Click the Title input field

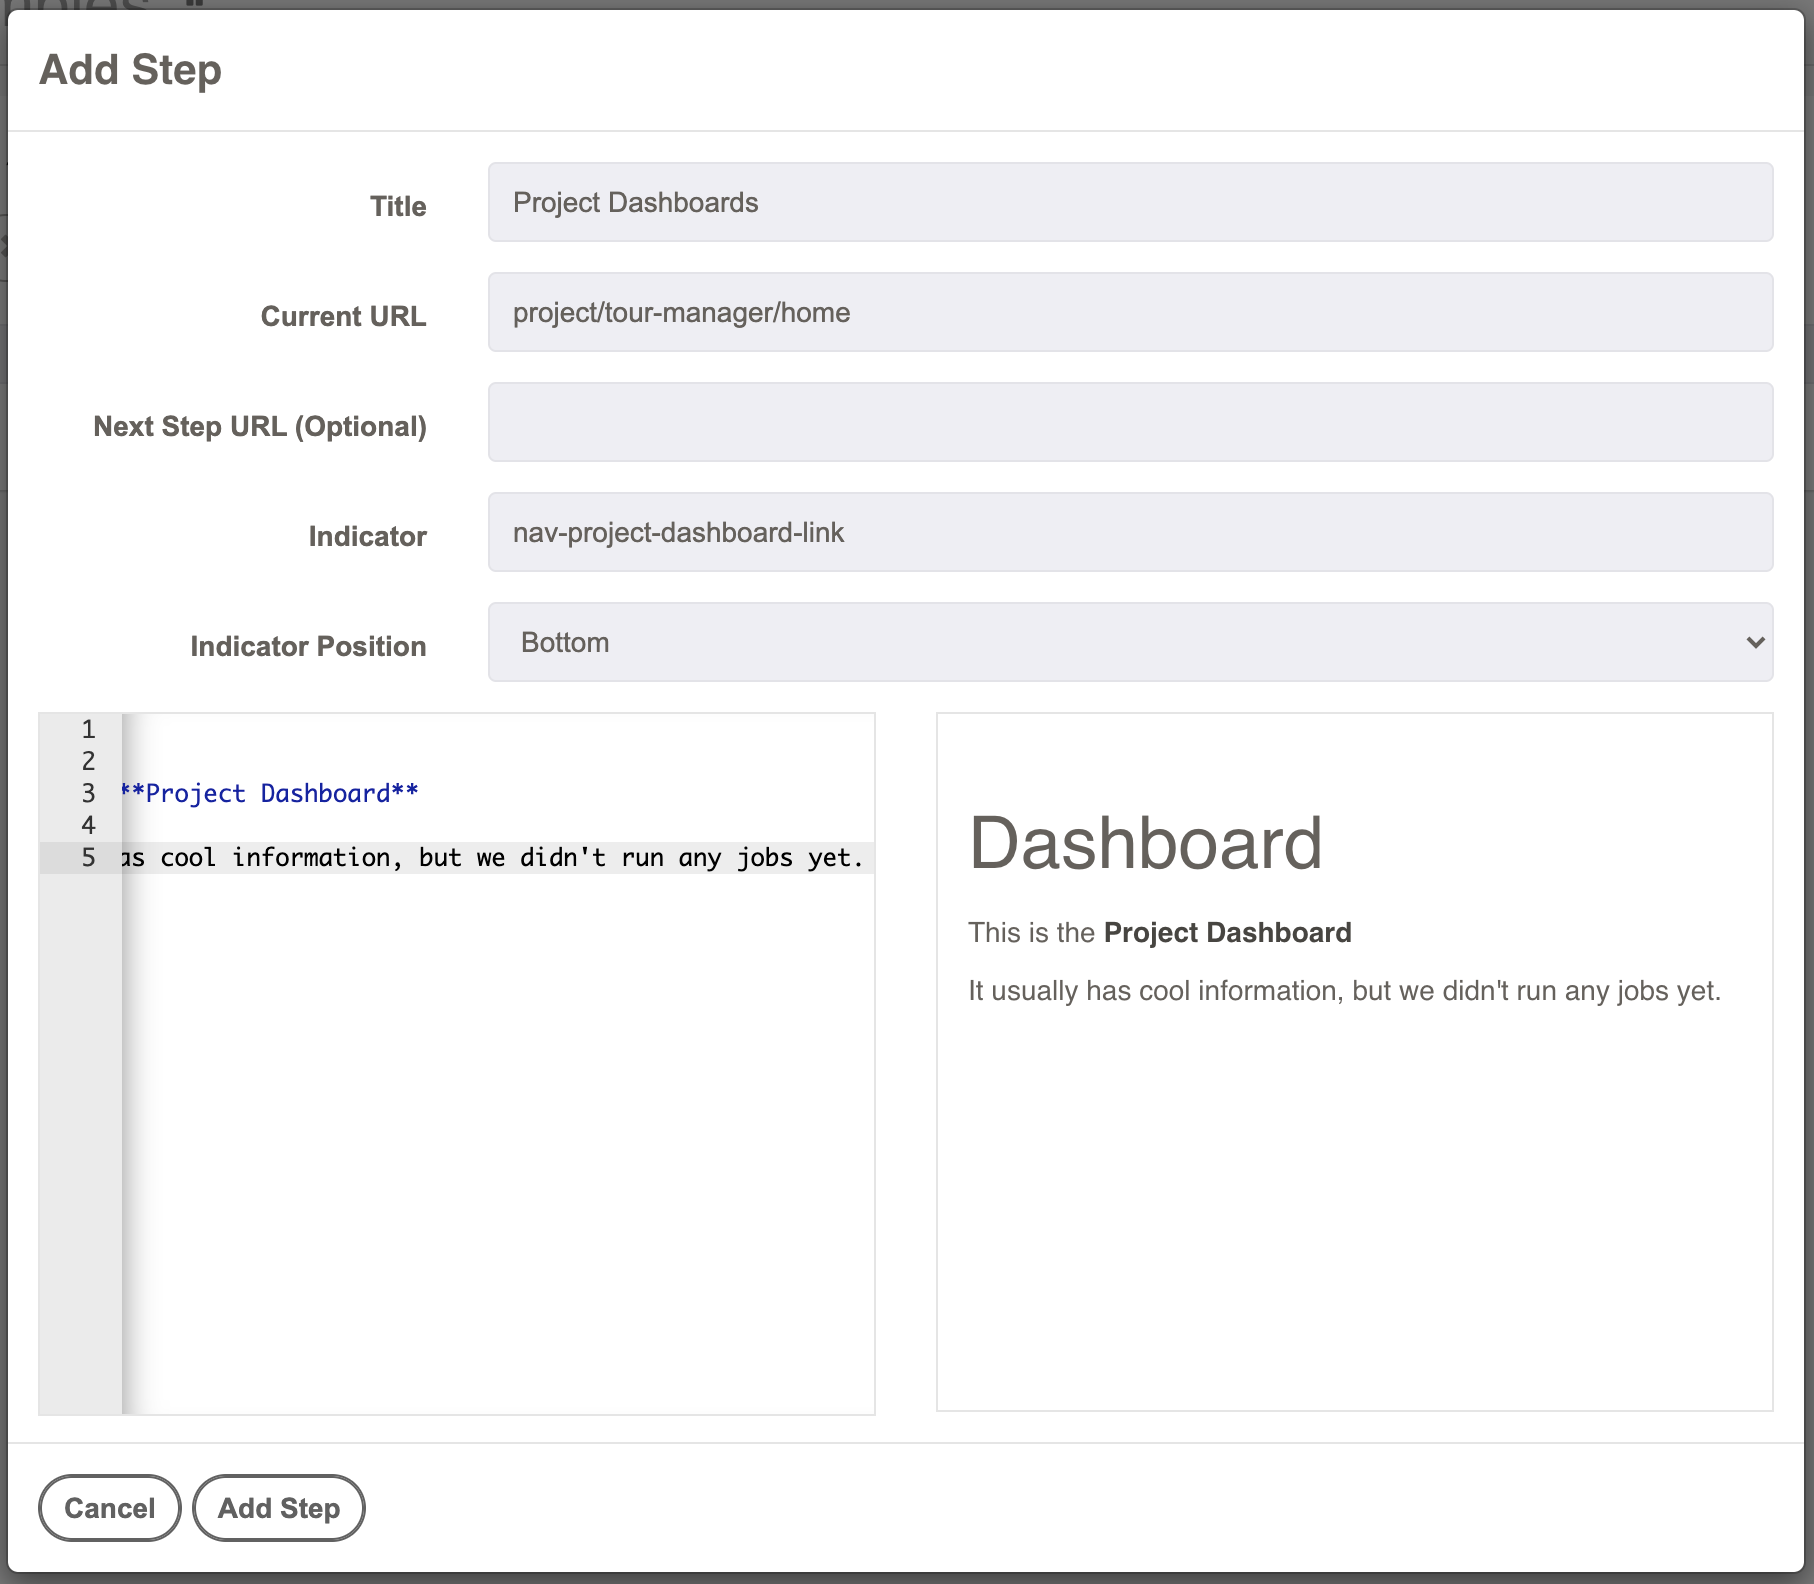[x=1130, y=202]
